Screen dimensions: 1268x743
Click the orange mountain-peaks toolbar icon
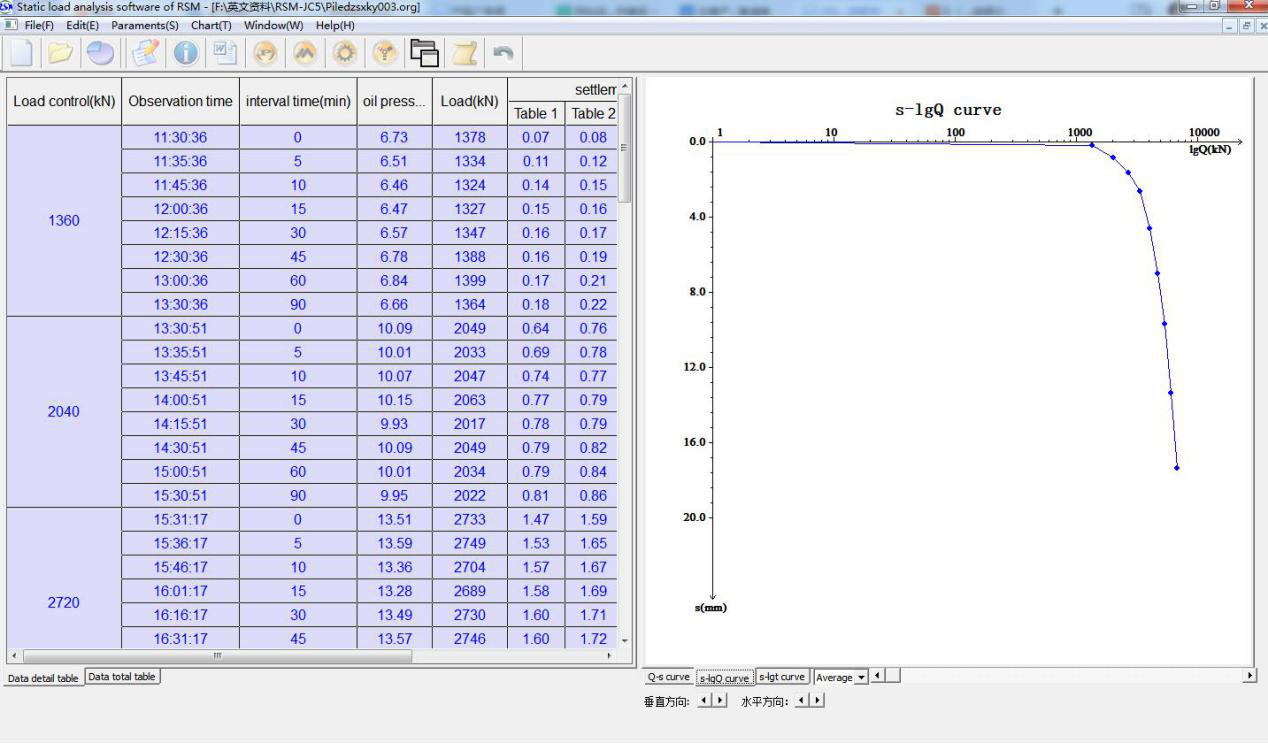(305, 54)
